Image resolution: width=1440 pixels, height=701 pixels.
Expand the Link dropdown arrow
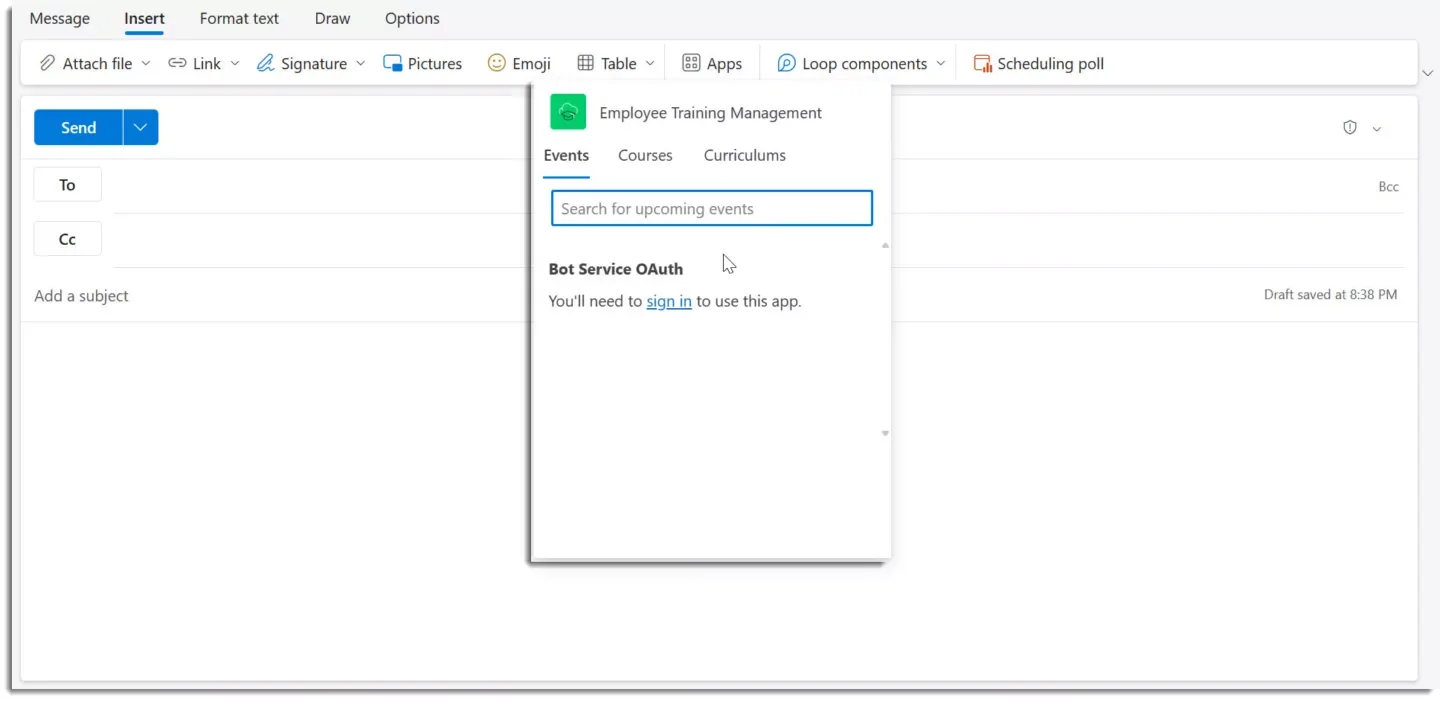(235, 63)
